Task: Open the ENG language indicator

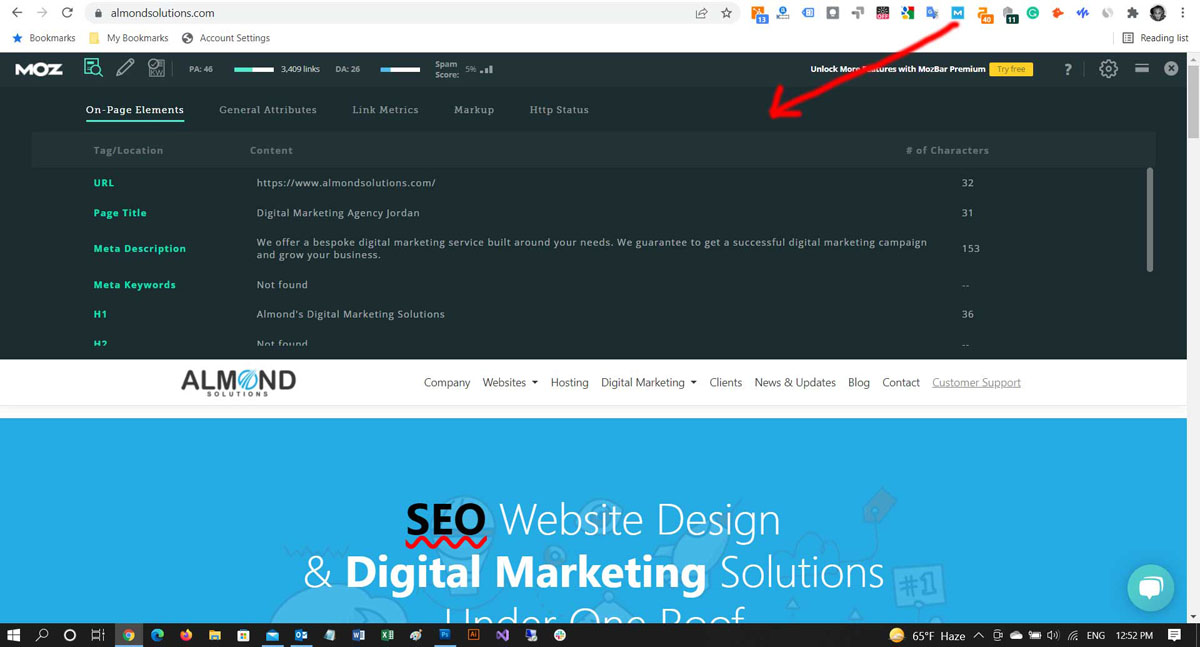Action: [x=1096, y=635]
